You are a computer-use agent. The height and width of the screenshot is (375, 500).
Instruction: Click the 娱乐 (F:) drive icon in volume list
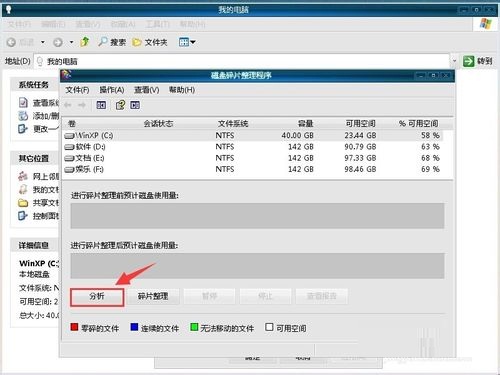69,170
